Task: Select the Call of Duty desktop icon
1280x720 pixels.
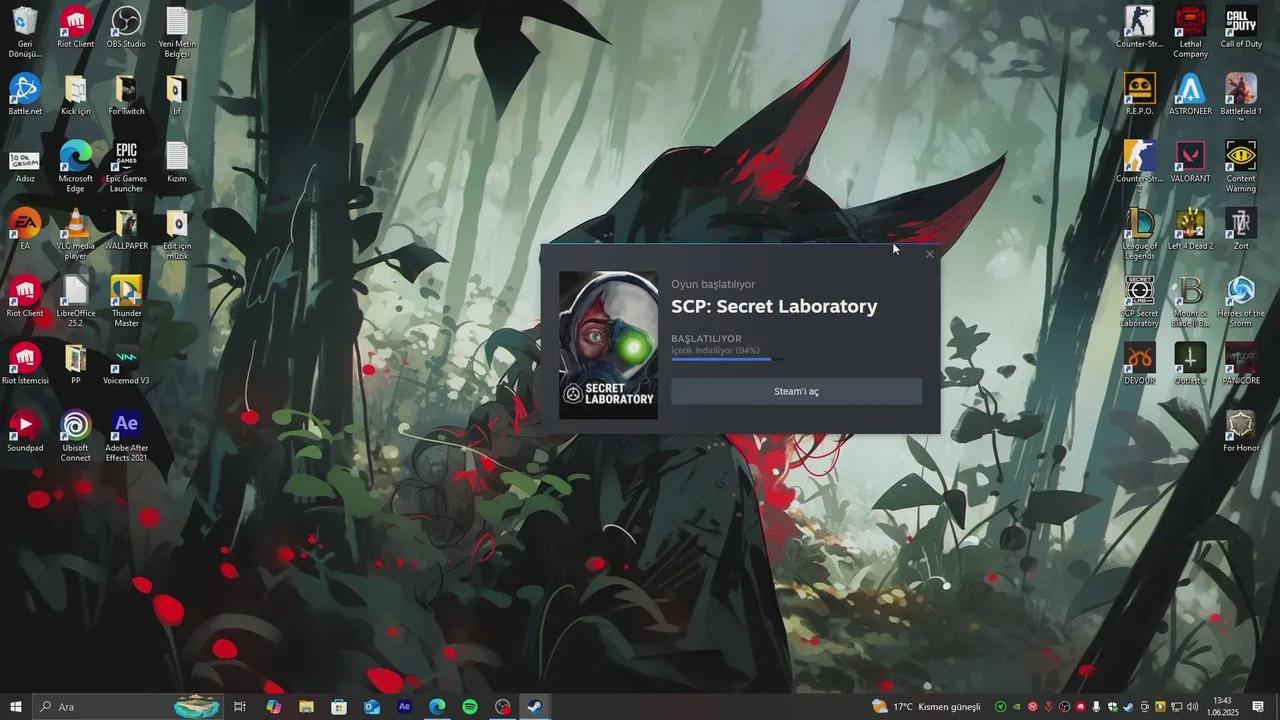Action: (1241, 27)
